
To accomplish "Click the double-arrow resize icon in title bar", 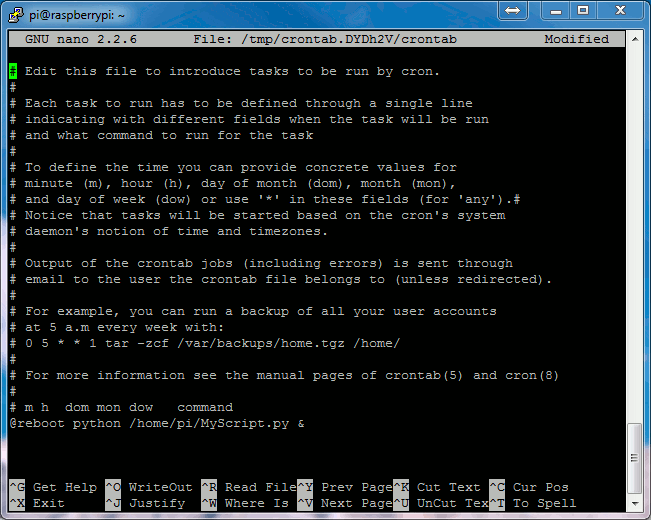I will point(512,11).
